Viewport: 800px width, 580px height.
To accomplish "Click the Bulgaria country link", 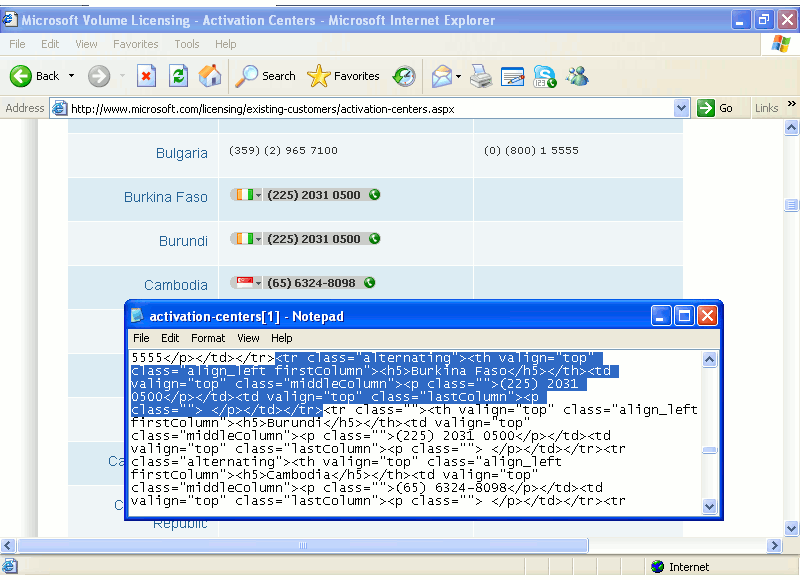I will (182, 153).
